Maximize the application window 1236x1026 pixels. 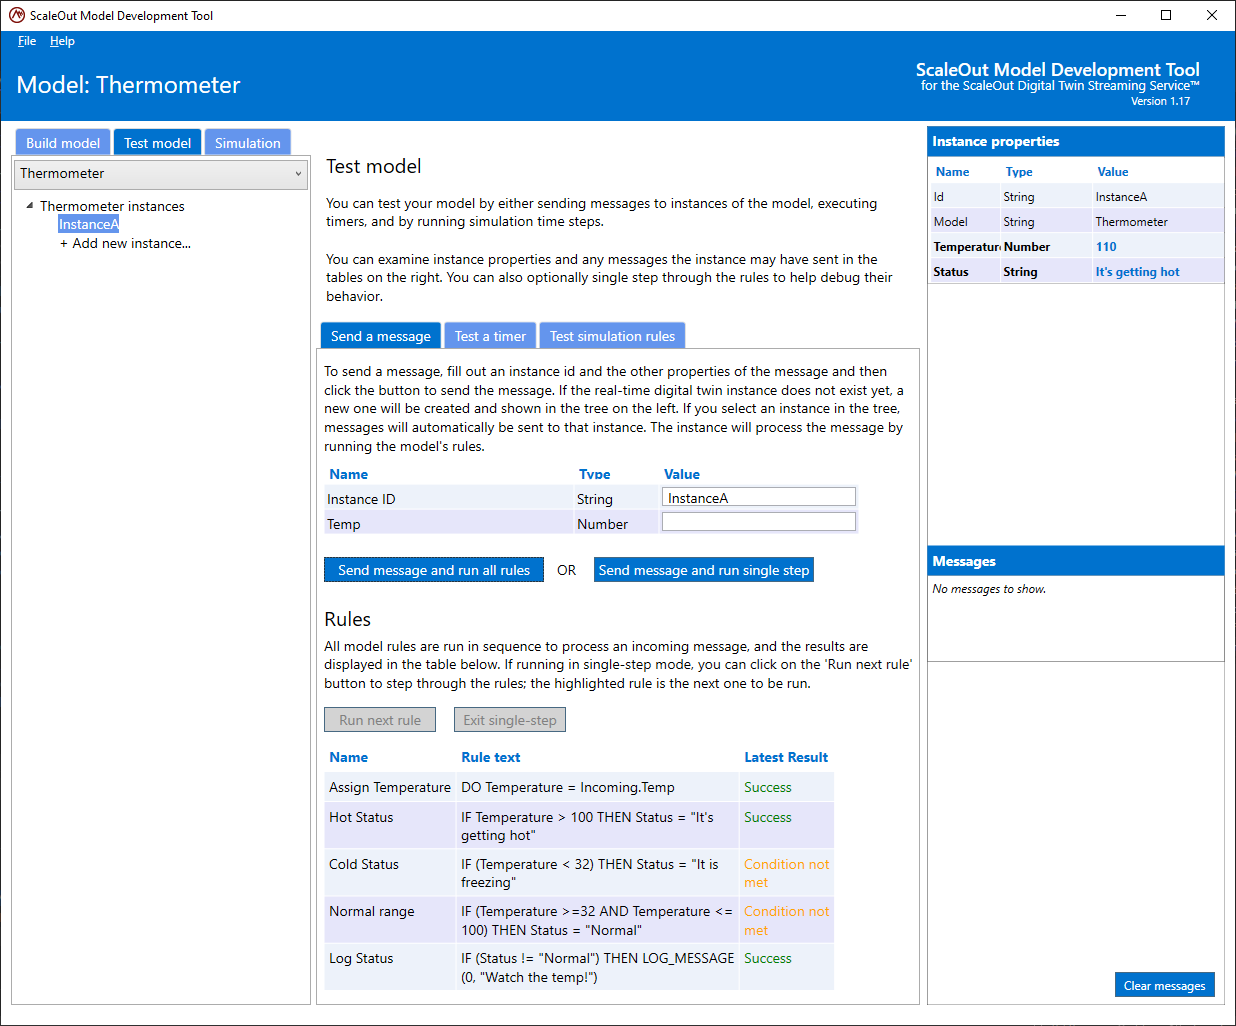click(1166, 15)
